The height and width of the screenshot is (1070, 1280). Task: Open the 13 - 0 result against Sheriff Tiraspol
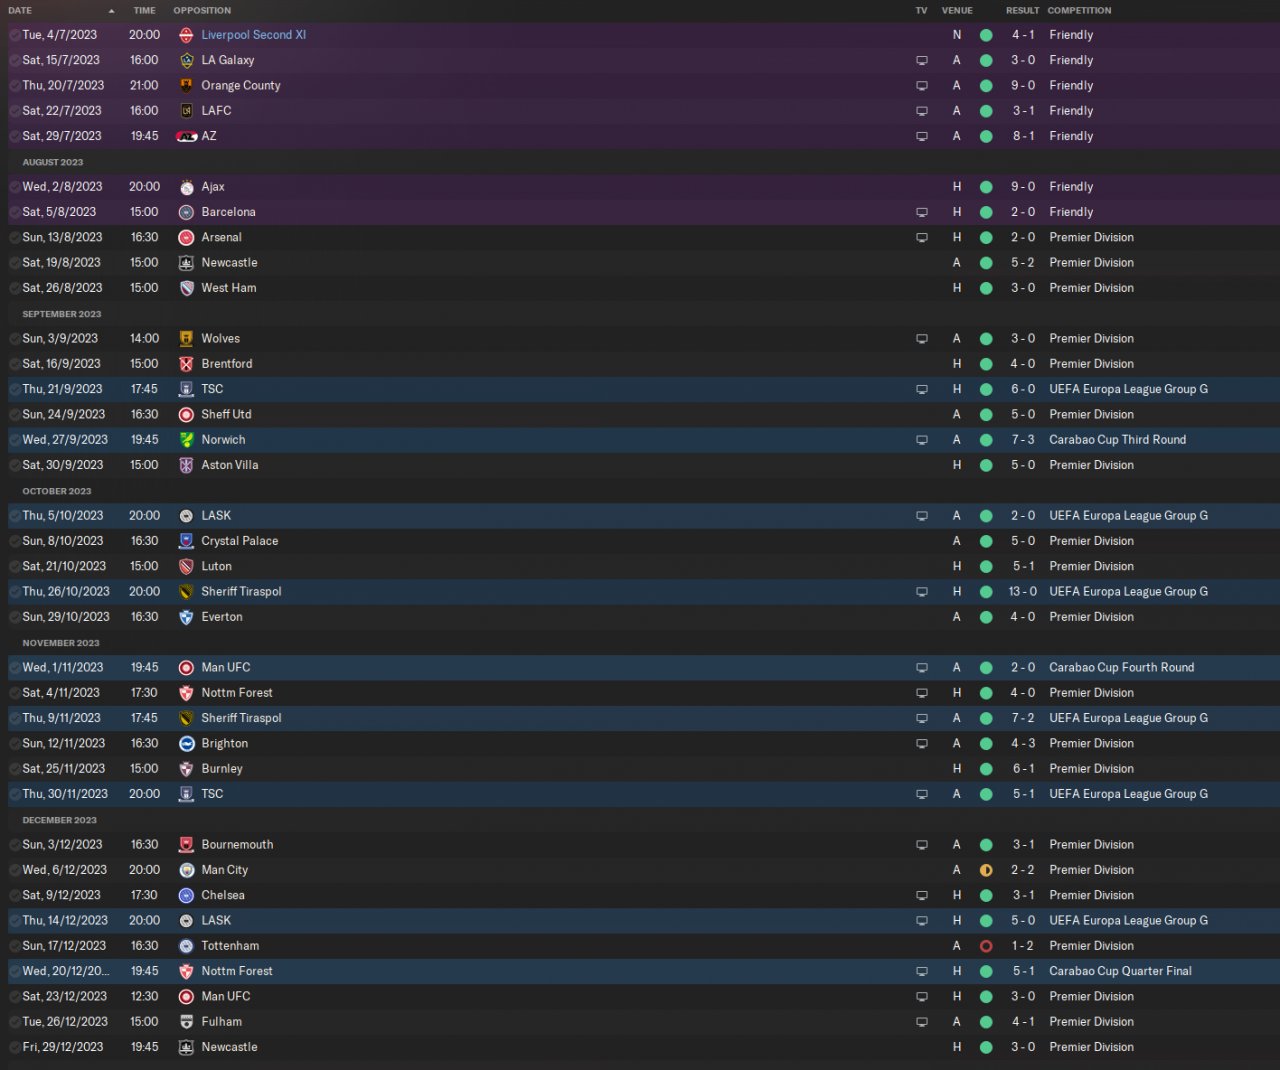pos(1022,592)
